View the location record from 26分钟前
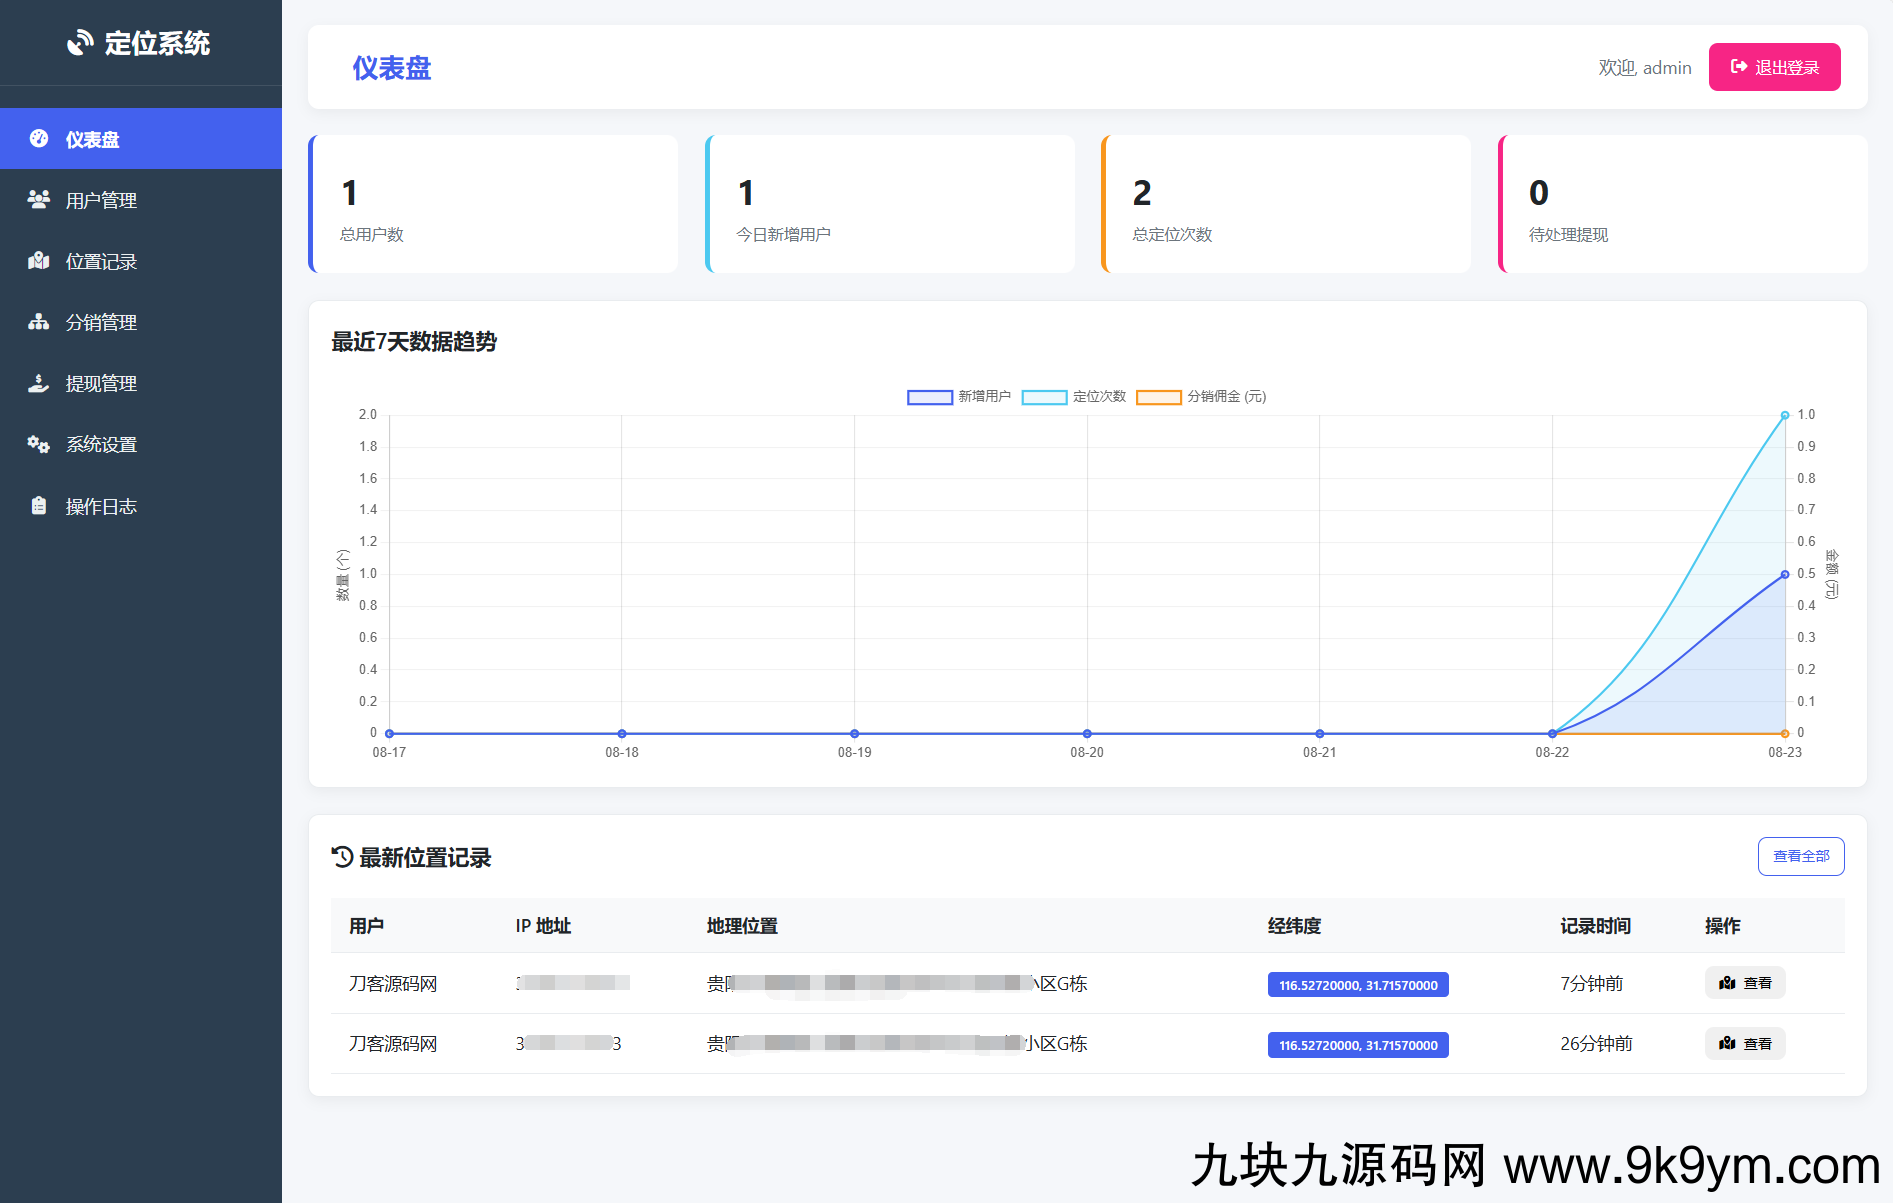 1745,1044
